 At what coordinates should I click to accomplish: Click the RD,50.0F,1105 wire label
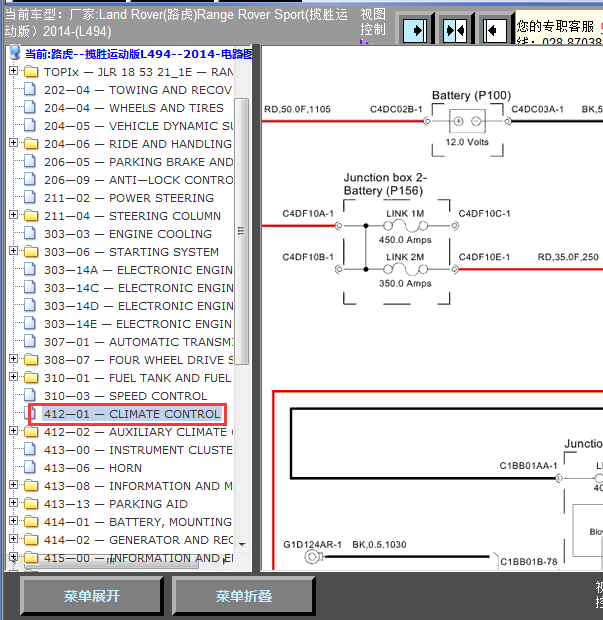tap(297, 109)
